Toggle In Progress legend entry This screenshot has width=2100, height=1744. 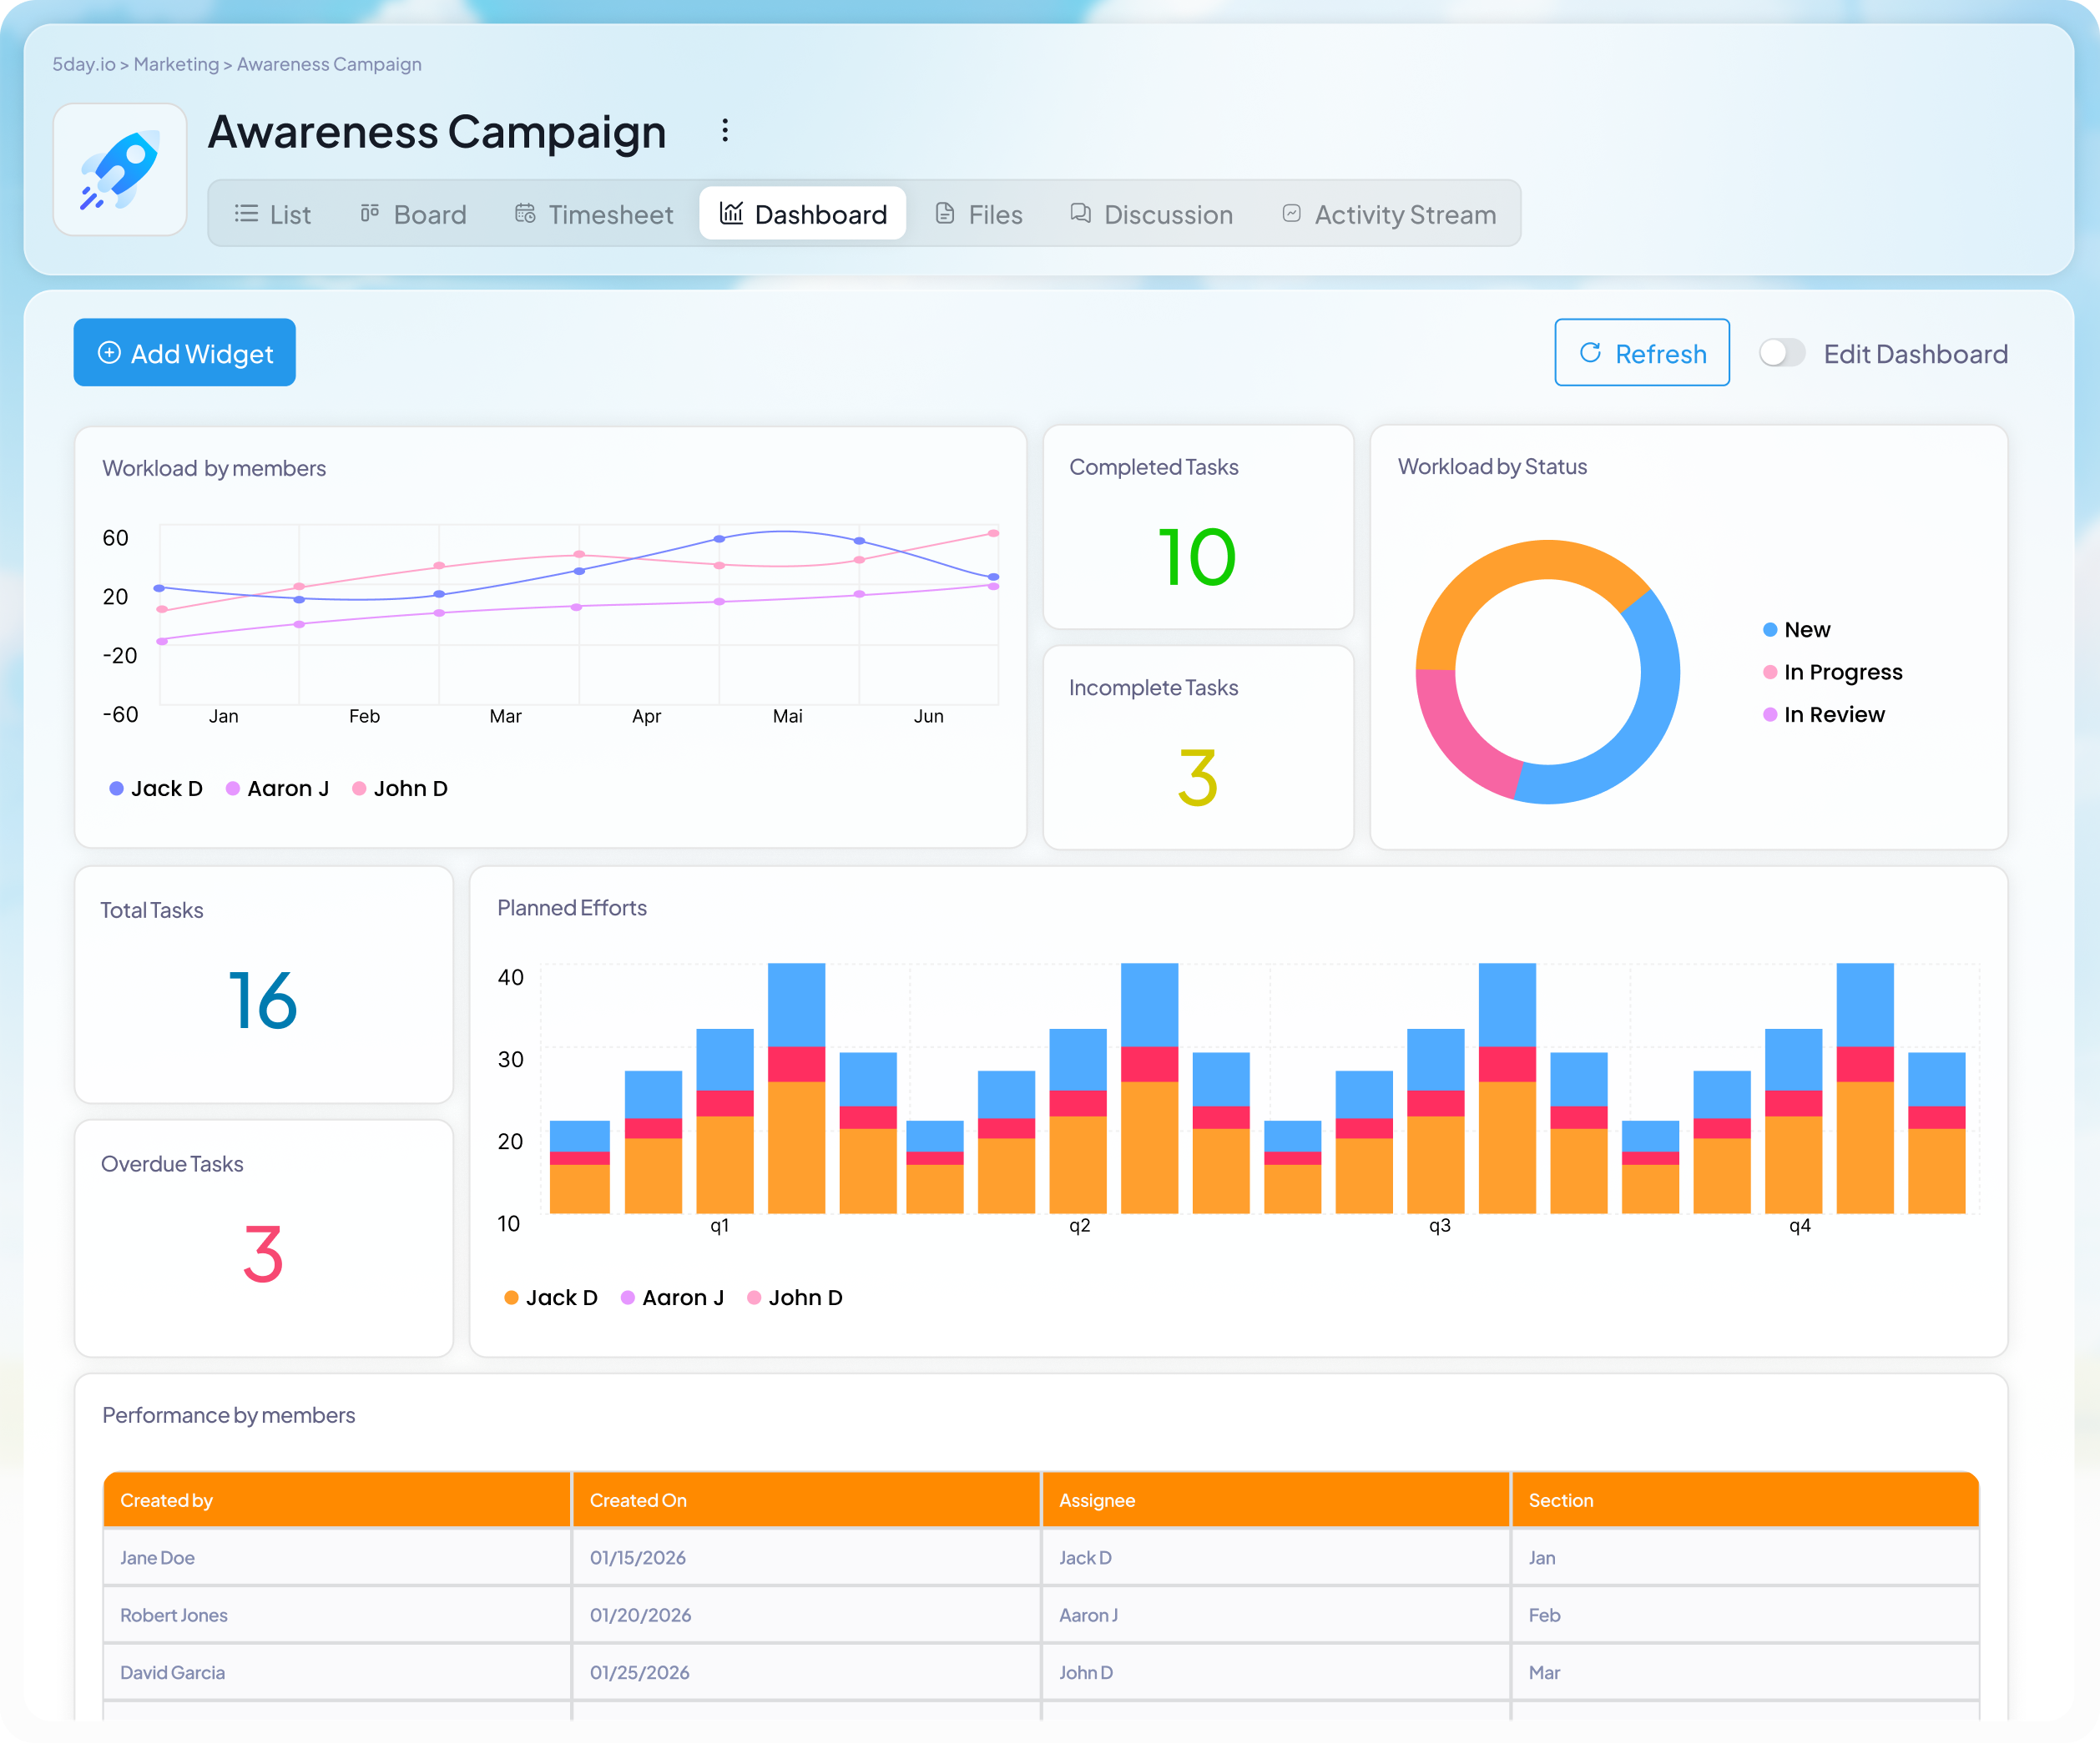click(1833, 672)
